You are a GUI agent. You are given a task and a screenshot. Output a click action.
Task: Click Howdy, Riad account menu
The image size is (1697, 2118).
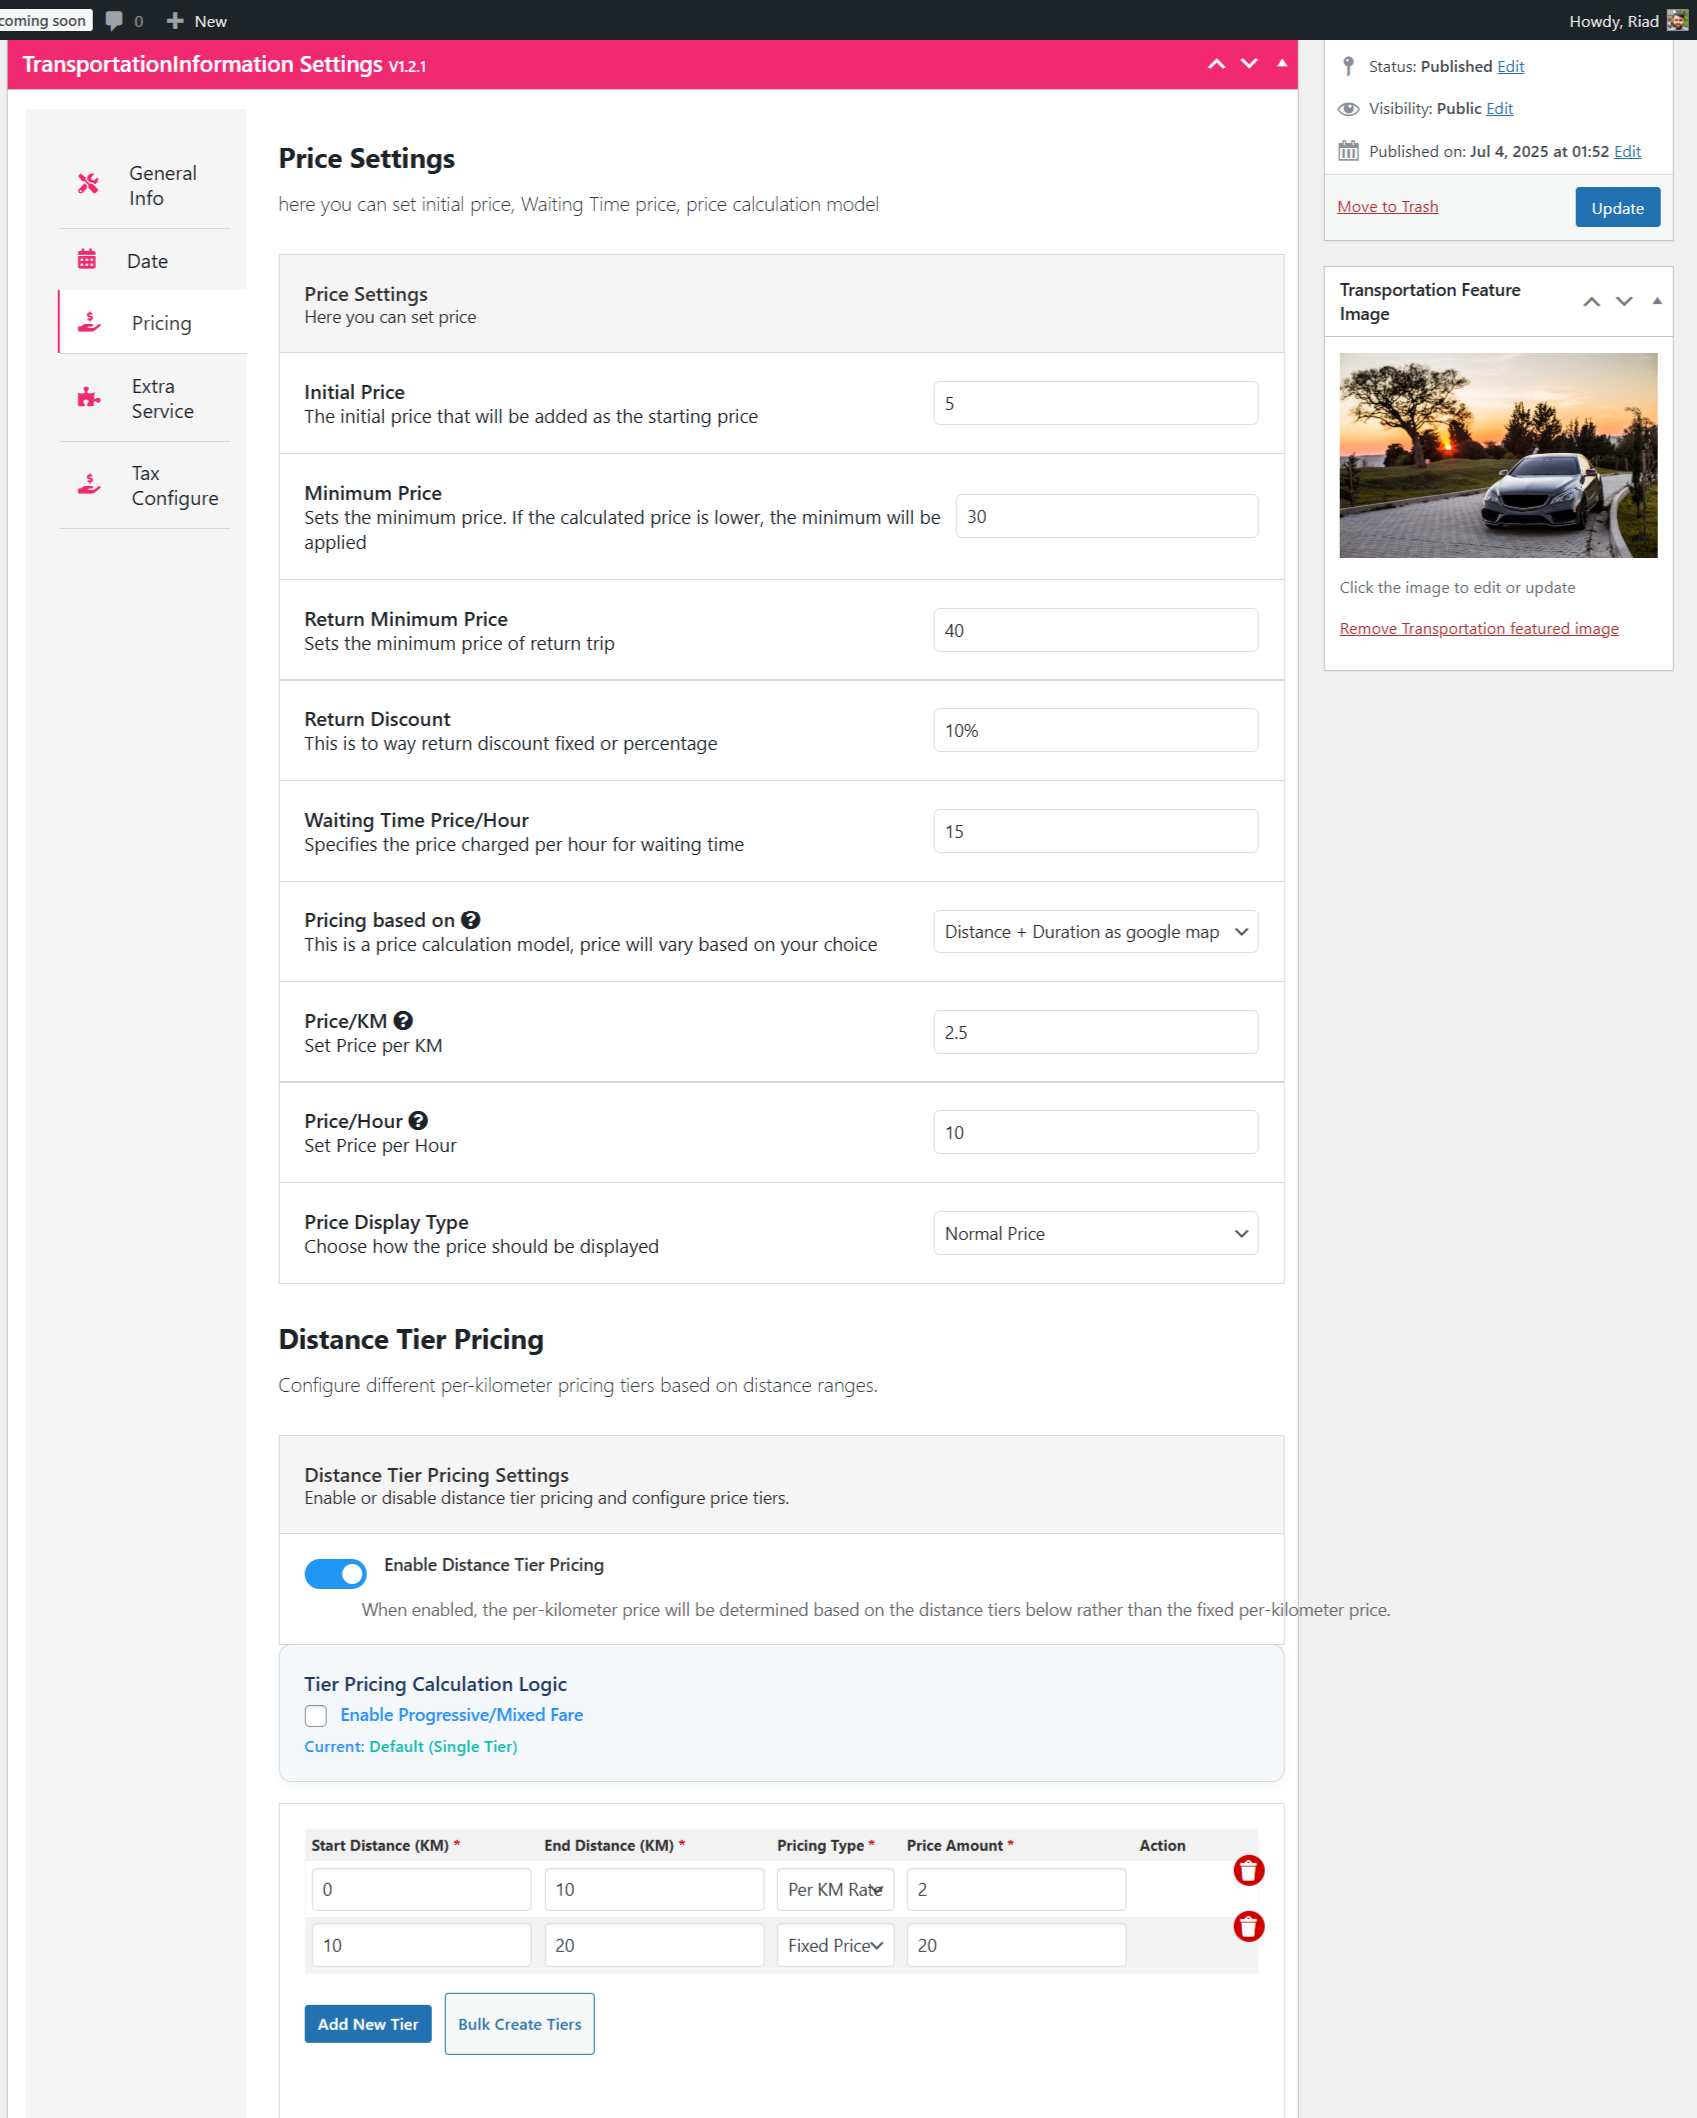[x=1627, y=21]
